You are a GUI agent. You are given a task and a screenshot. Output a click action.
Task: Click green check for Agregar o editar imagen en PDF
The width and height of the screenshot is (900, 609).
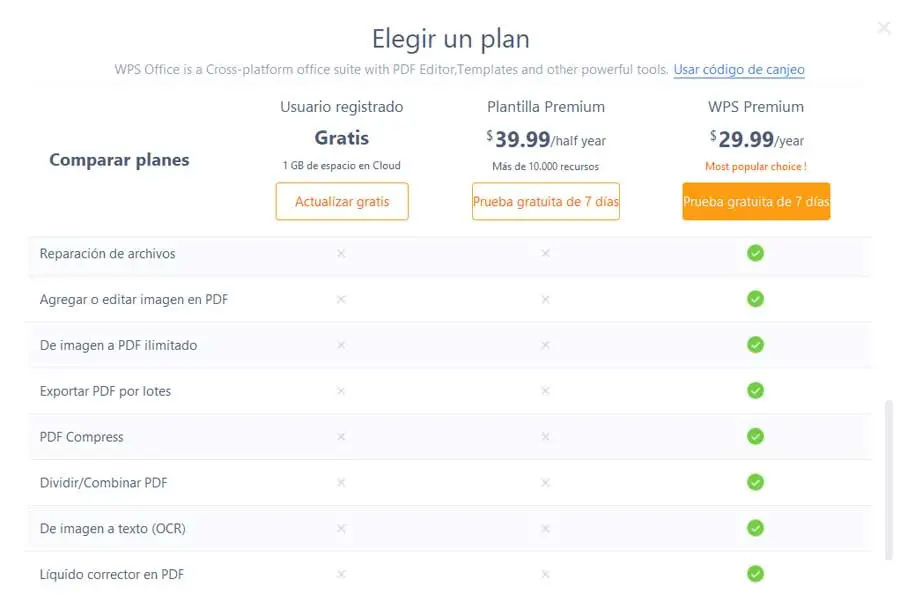click(x=755, y=299)
